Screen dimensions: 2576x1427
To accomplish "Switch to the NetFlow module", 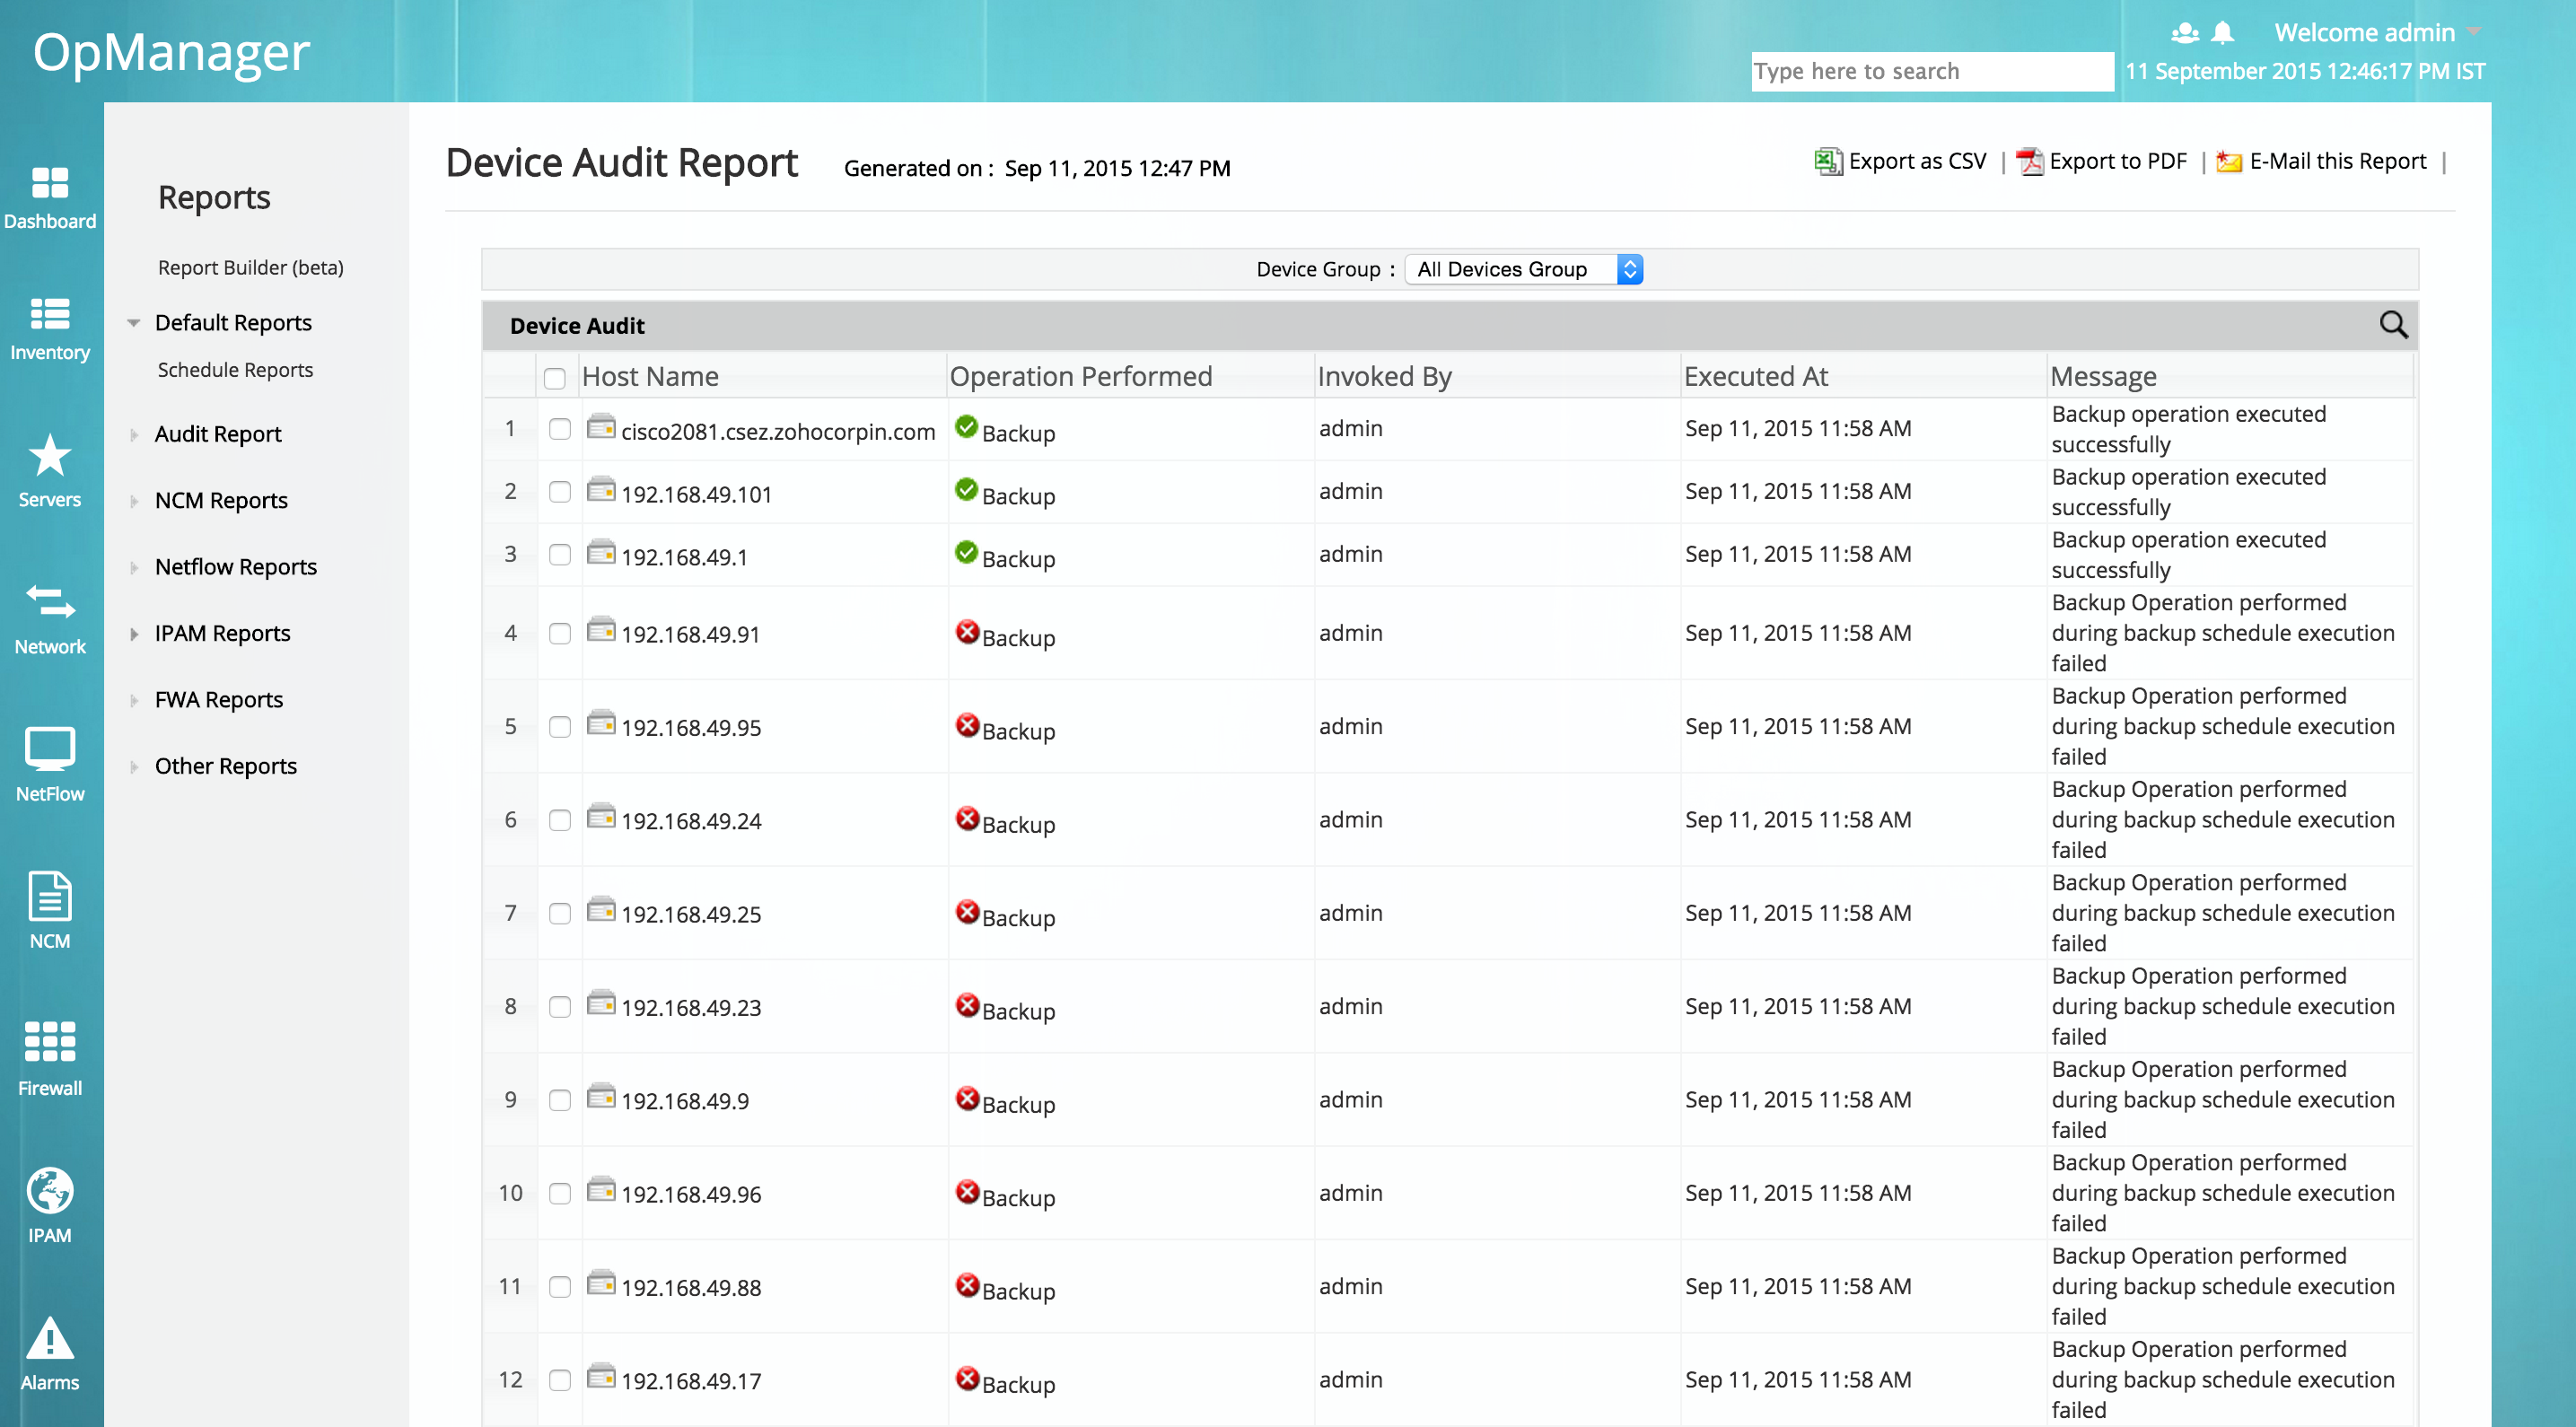I will 50,762.
